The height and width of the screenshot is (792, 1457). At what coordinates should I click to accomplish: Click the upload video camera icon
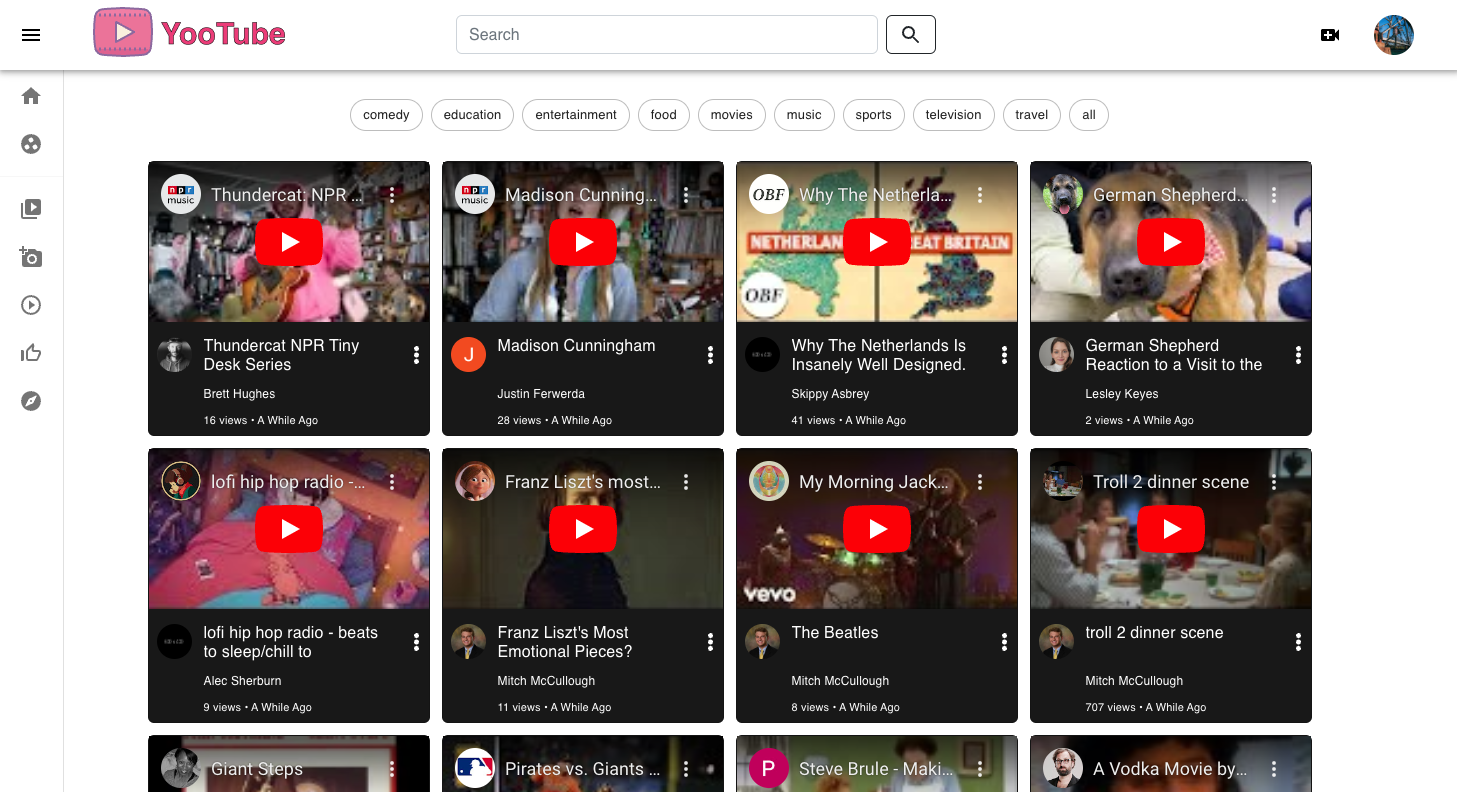[1330, 35]
